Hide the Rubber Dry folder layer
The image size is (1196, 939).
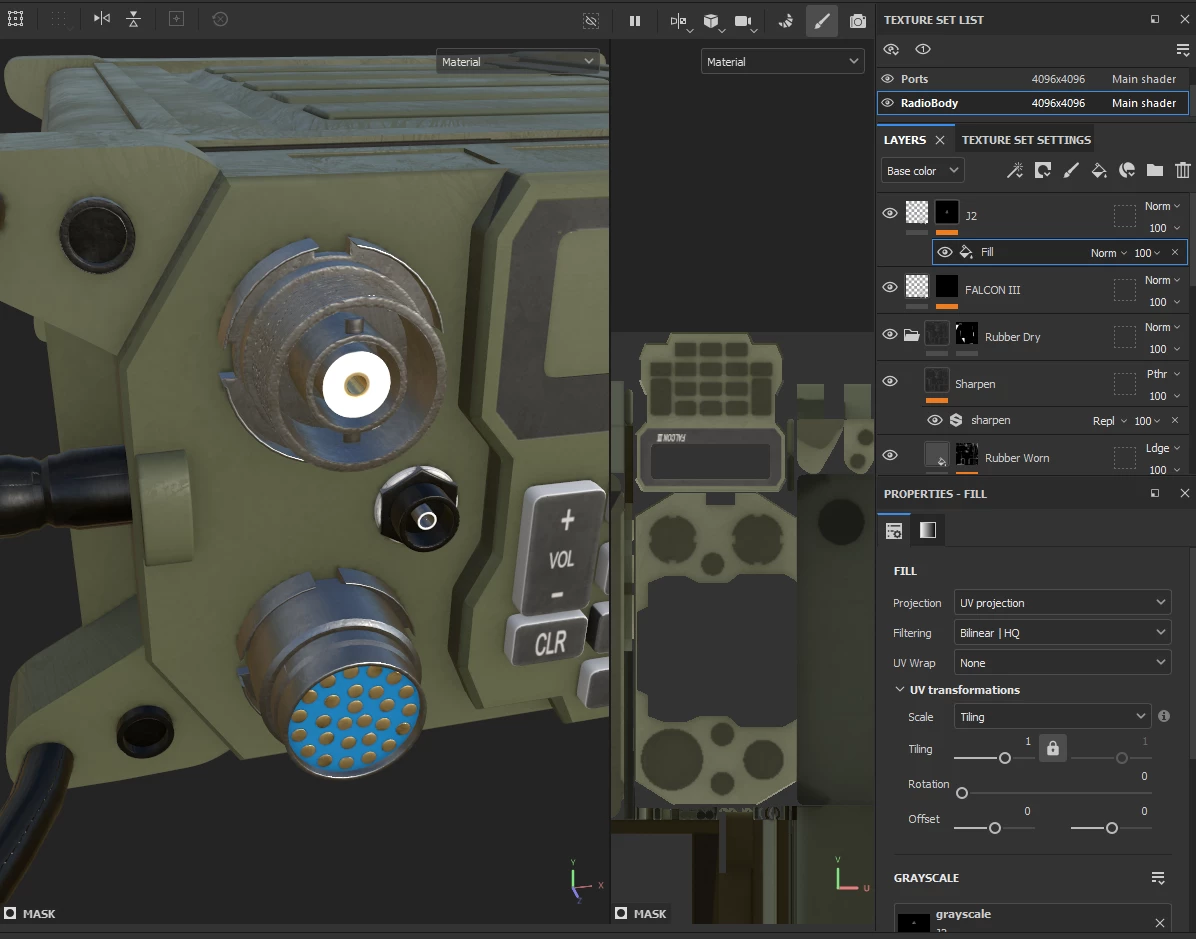point(890,335)
